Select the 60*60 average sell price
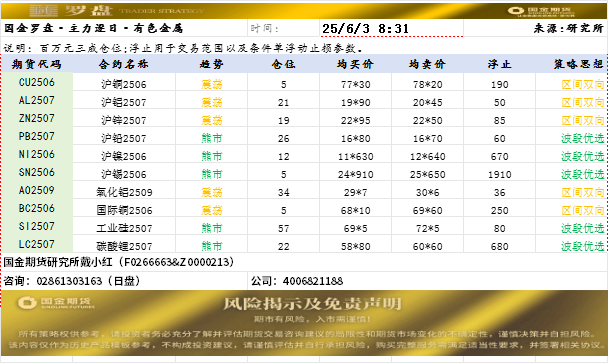 pyautogui.click(x=427, y=246)
